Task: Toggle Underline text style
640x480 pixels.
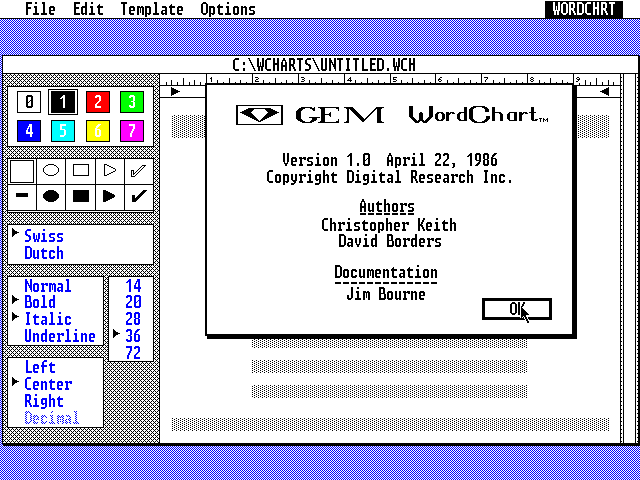Action: coord(60,336)
